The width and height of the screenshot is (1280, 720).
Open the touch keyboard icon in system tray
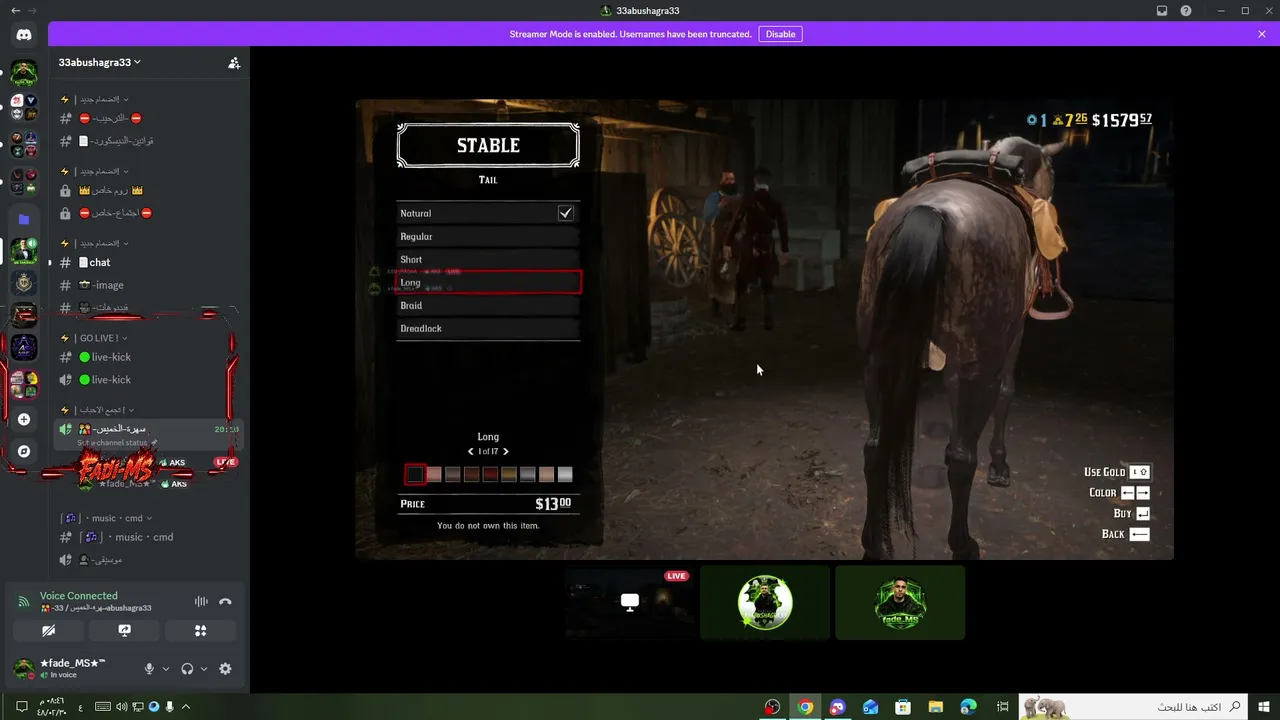point(103,707)
